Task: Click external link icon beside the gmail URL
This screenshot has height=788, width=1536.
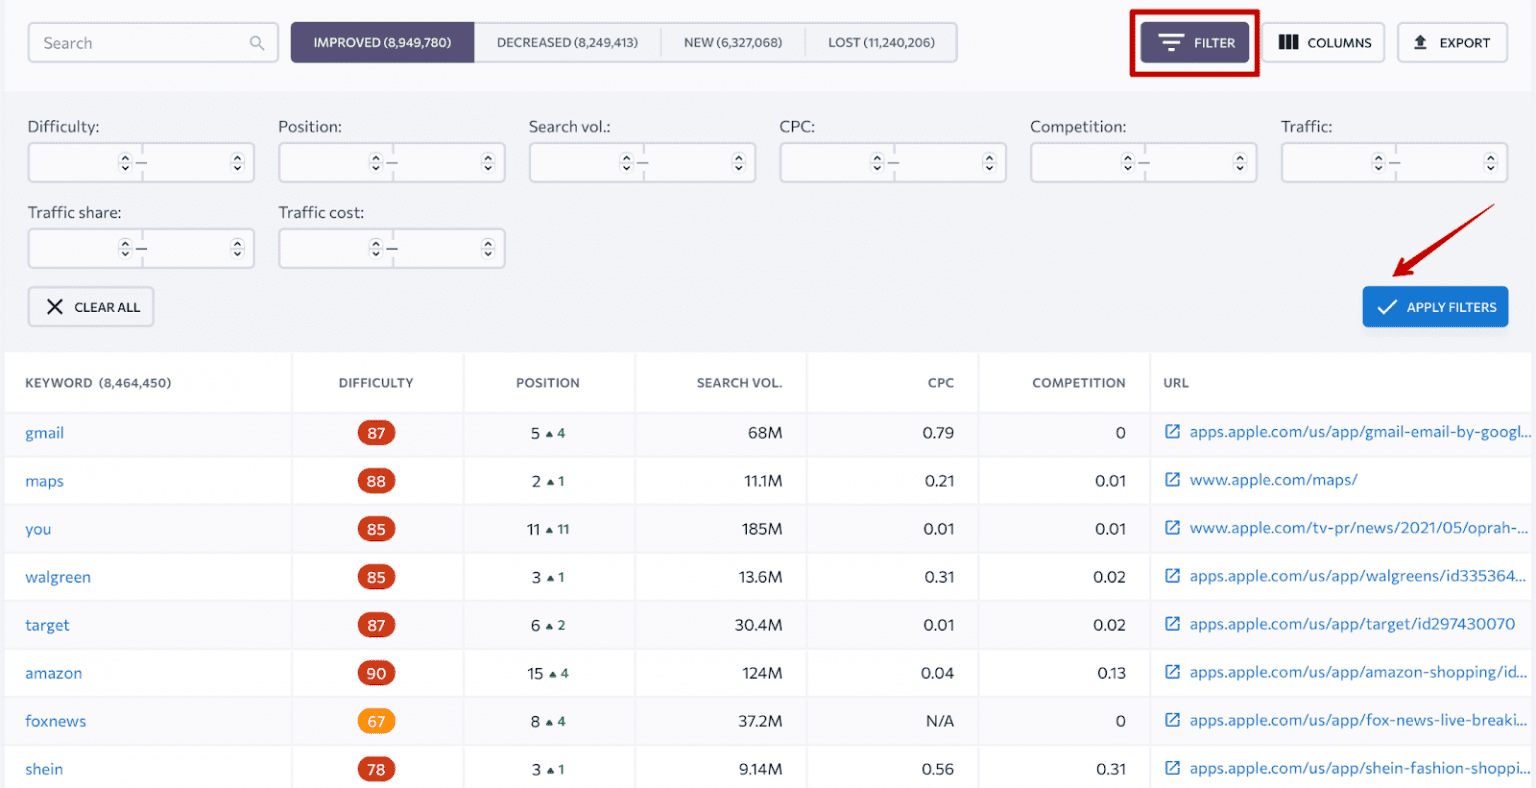Action: tap(1172, 431)
